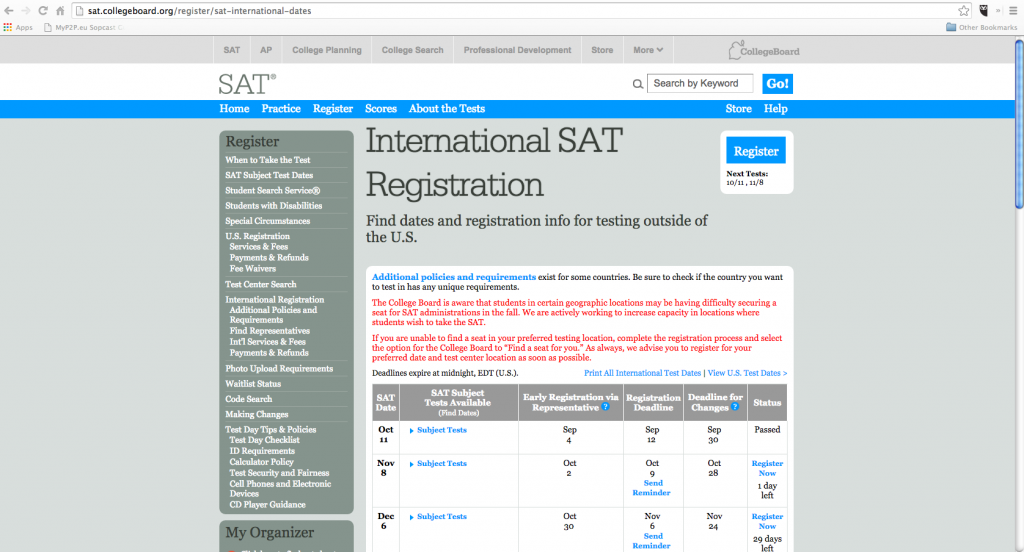Click the blue Register button box
1024x552 pixels.
pyautogui.click(x=756, y=151)
